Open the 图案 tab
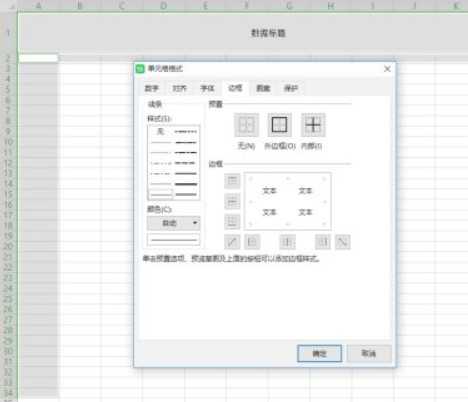The height and width of the screenshot is (402, 468). [x=263, y=88]
